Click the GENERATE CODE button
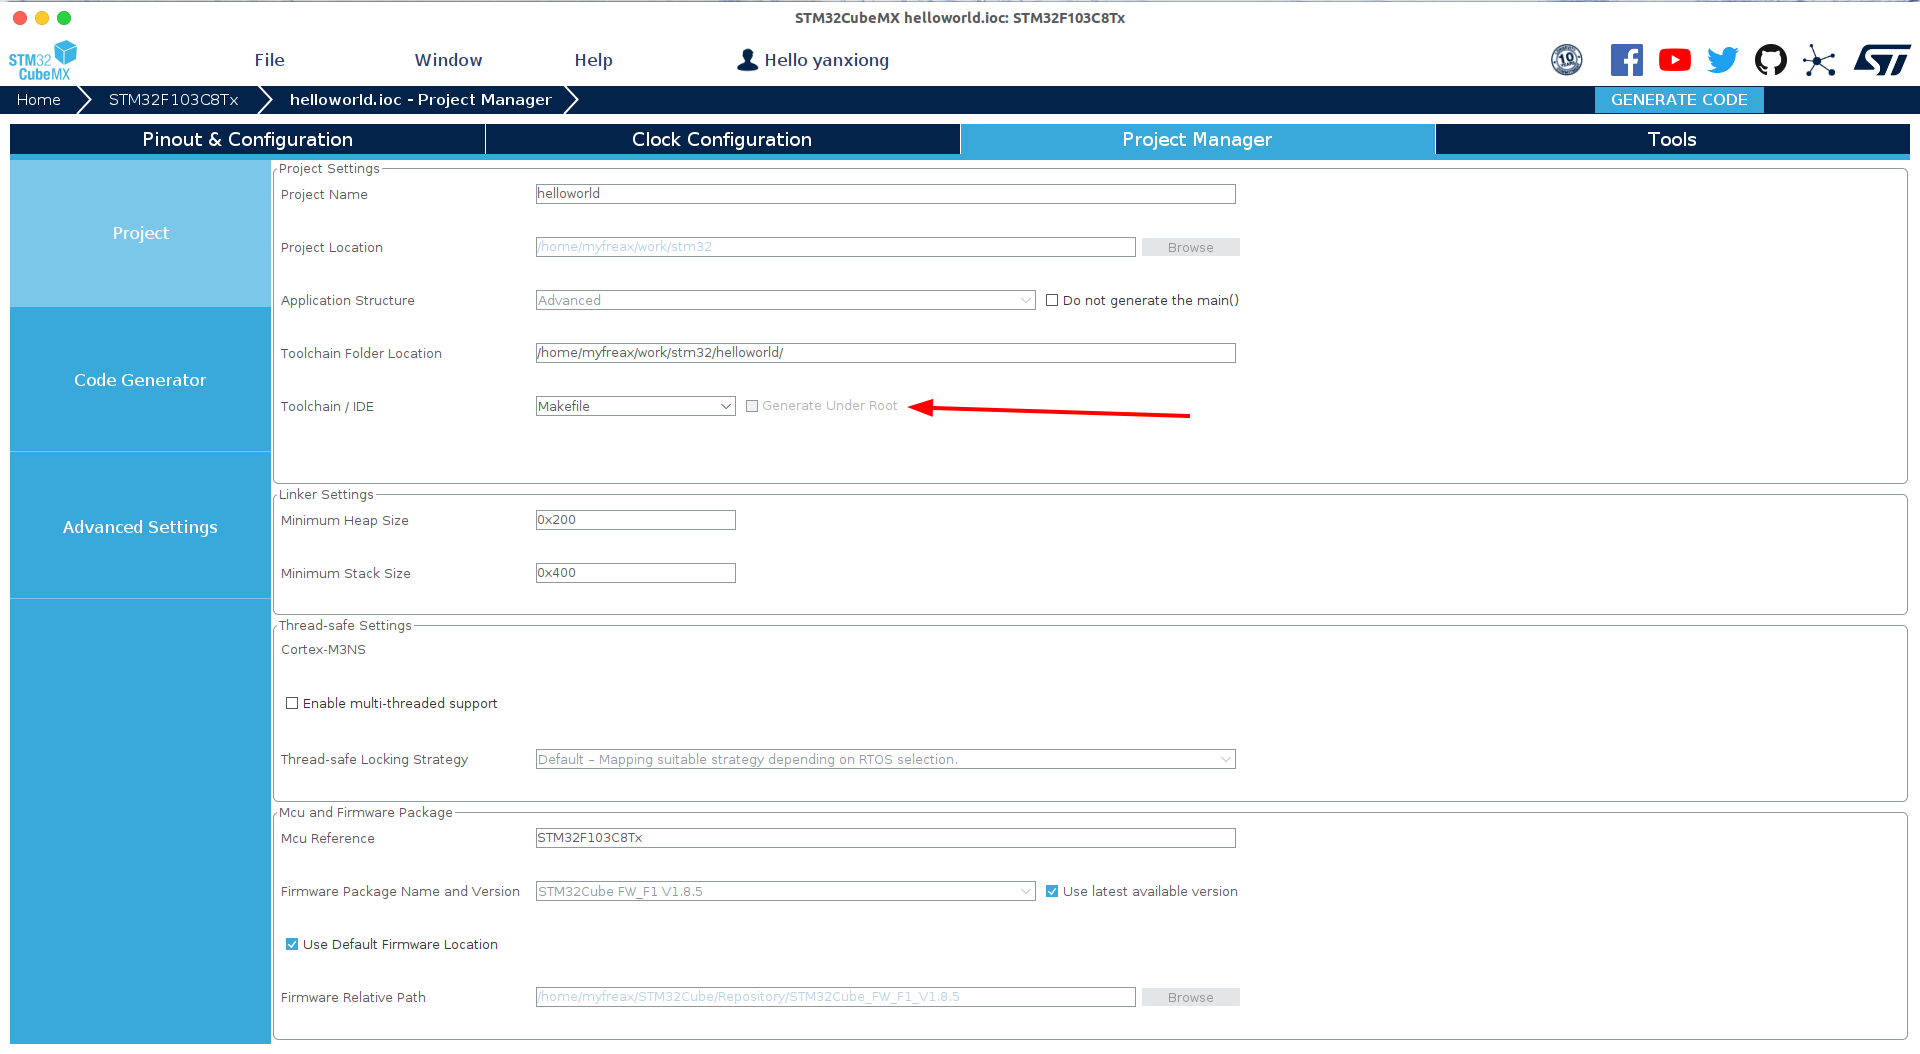The width and height of the screenshot is (1920, 1054). (x=1679, y=100)
